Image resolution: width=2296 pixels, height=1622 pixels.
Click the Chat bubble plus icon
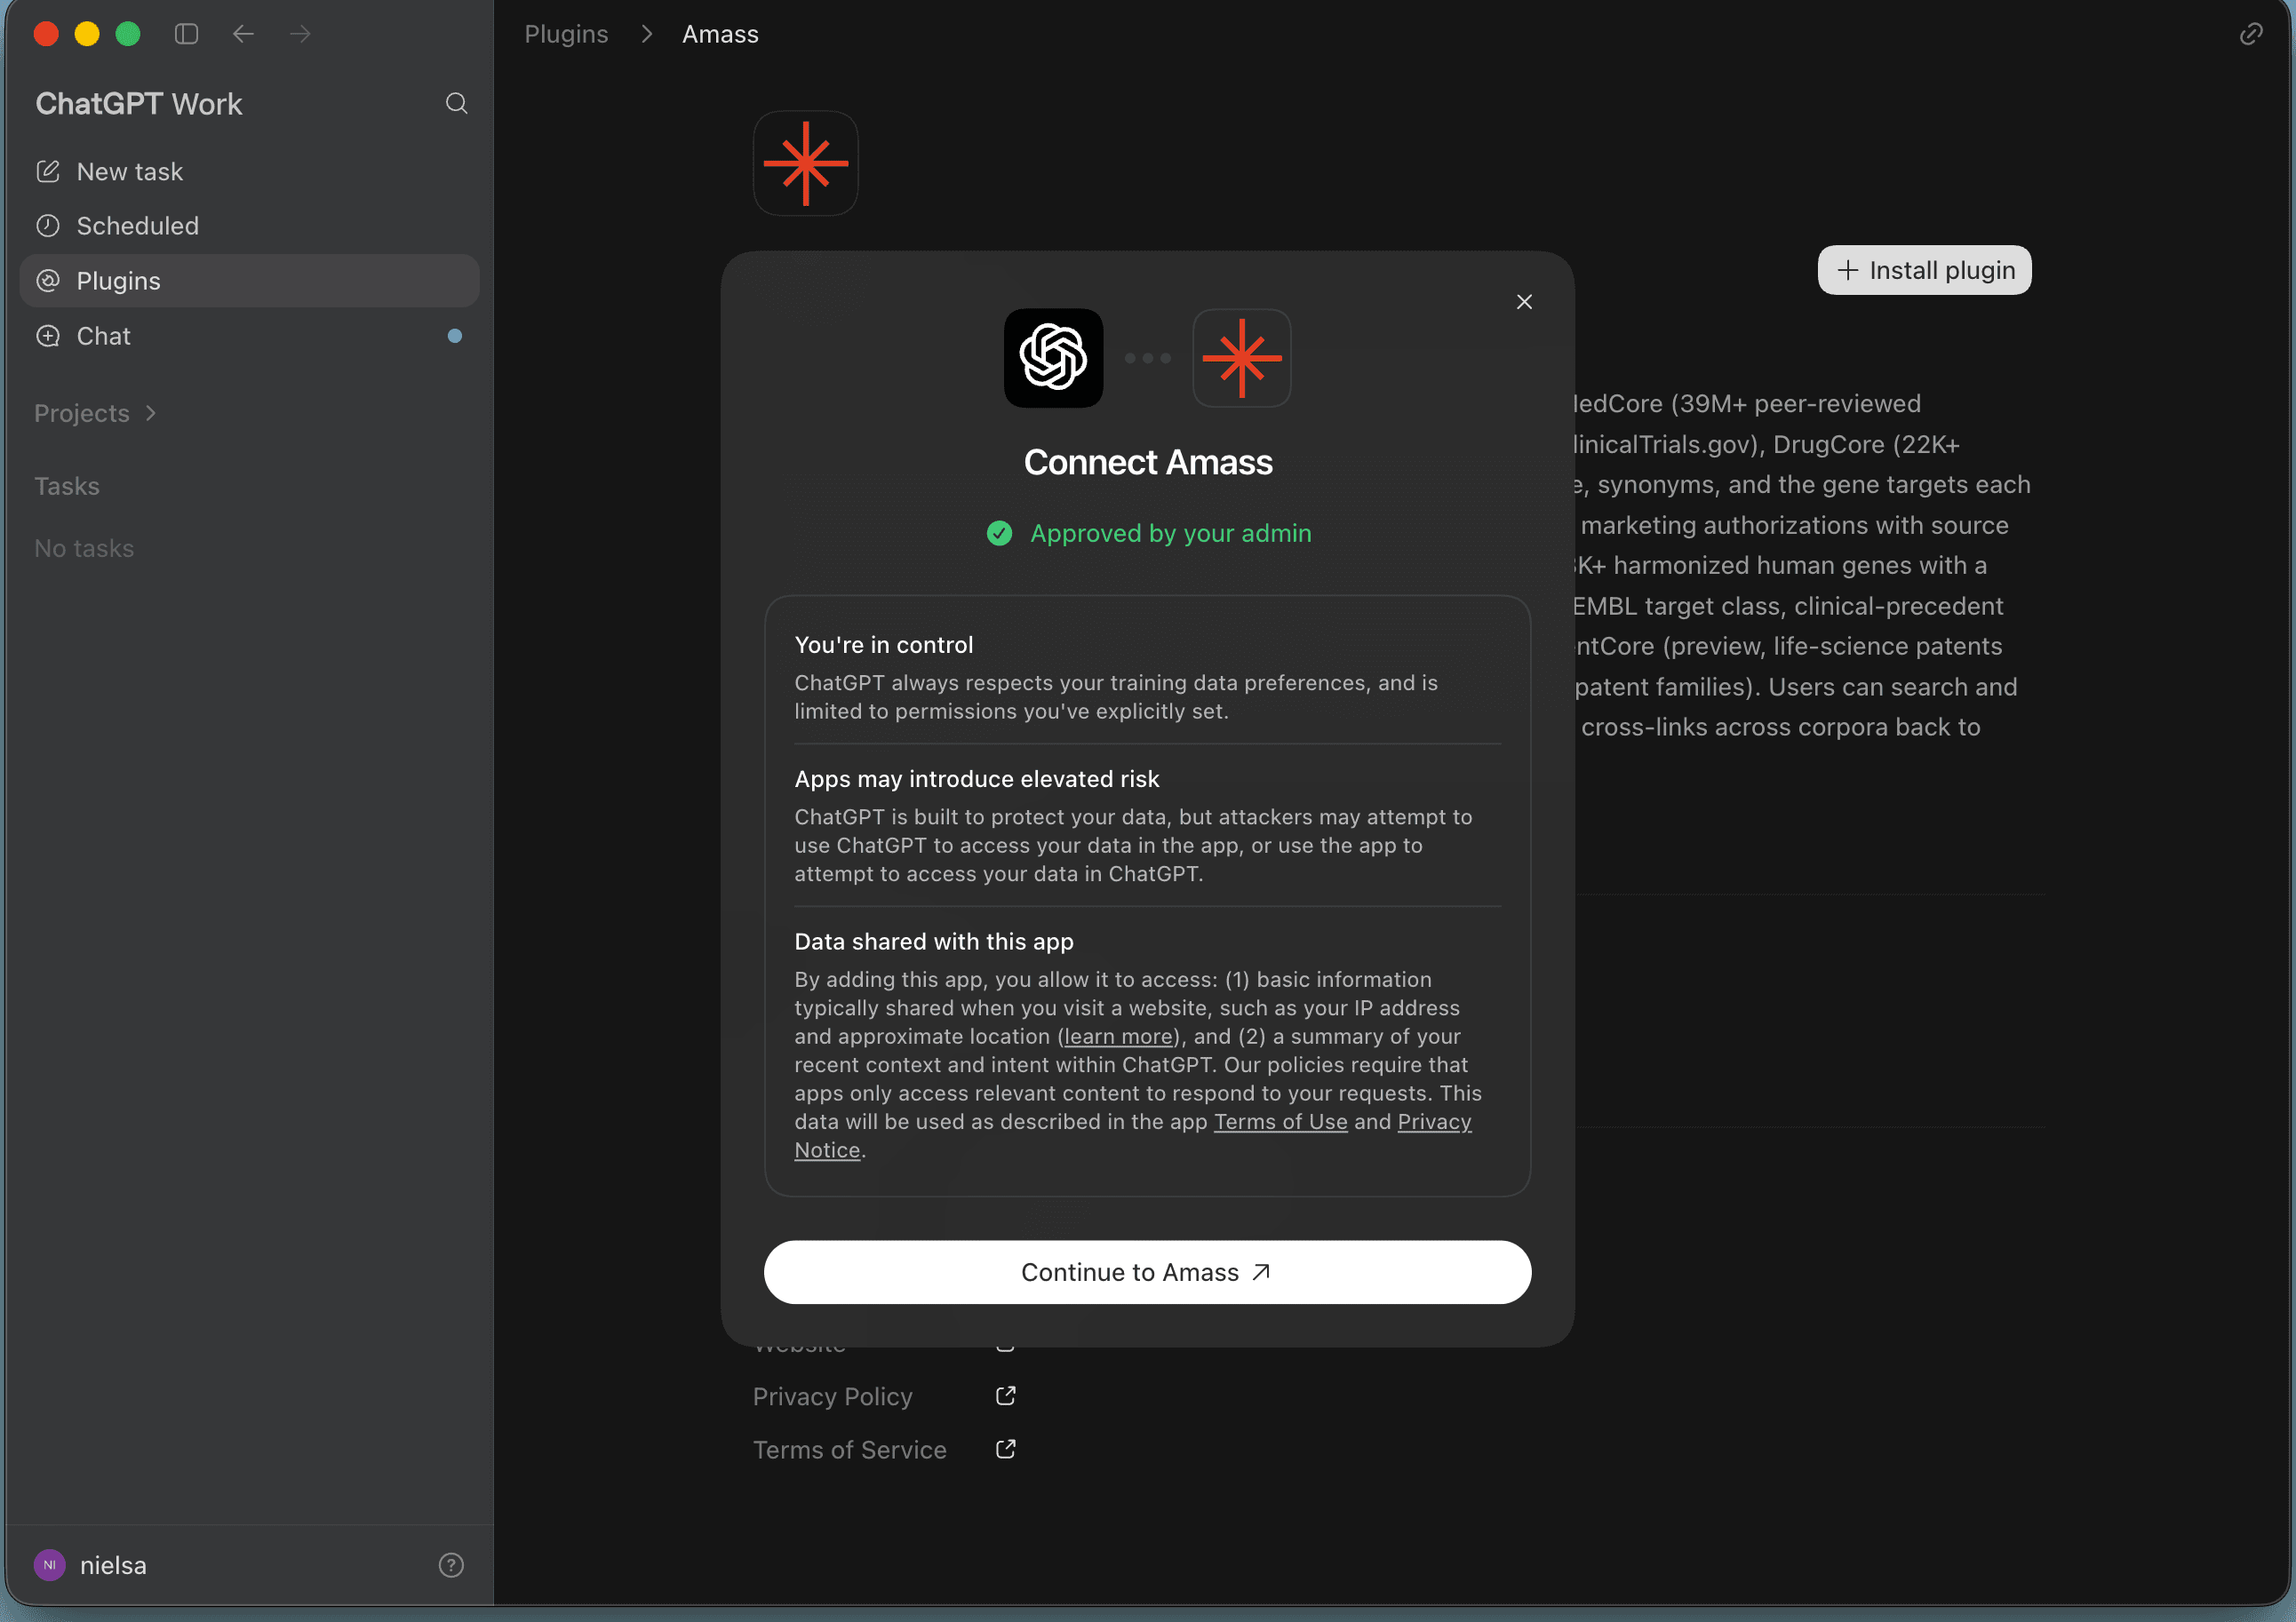click(48, 336)
